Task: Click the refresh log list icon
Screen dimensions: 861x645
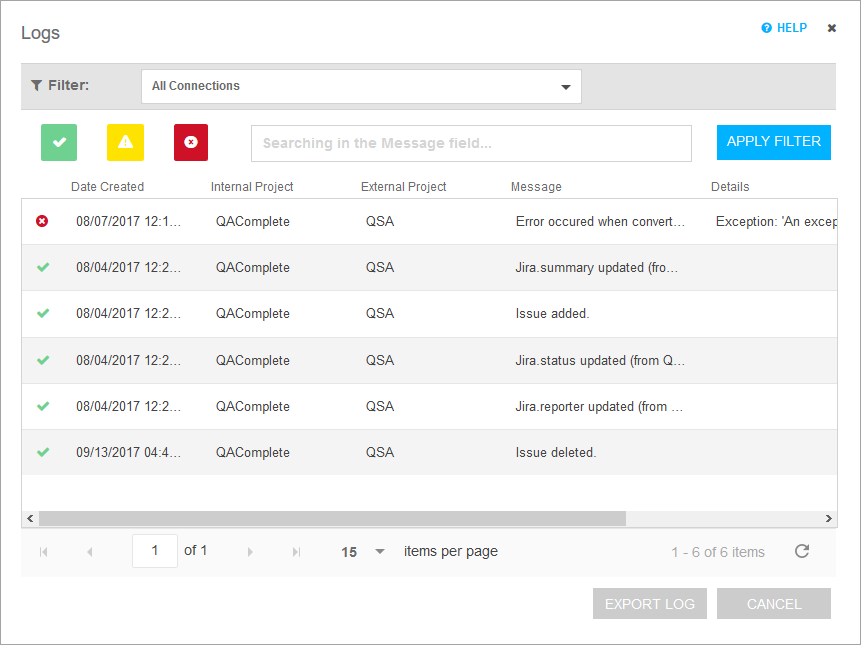Action: tap(802, 550)
